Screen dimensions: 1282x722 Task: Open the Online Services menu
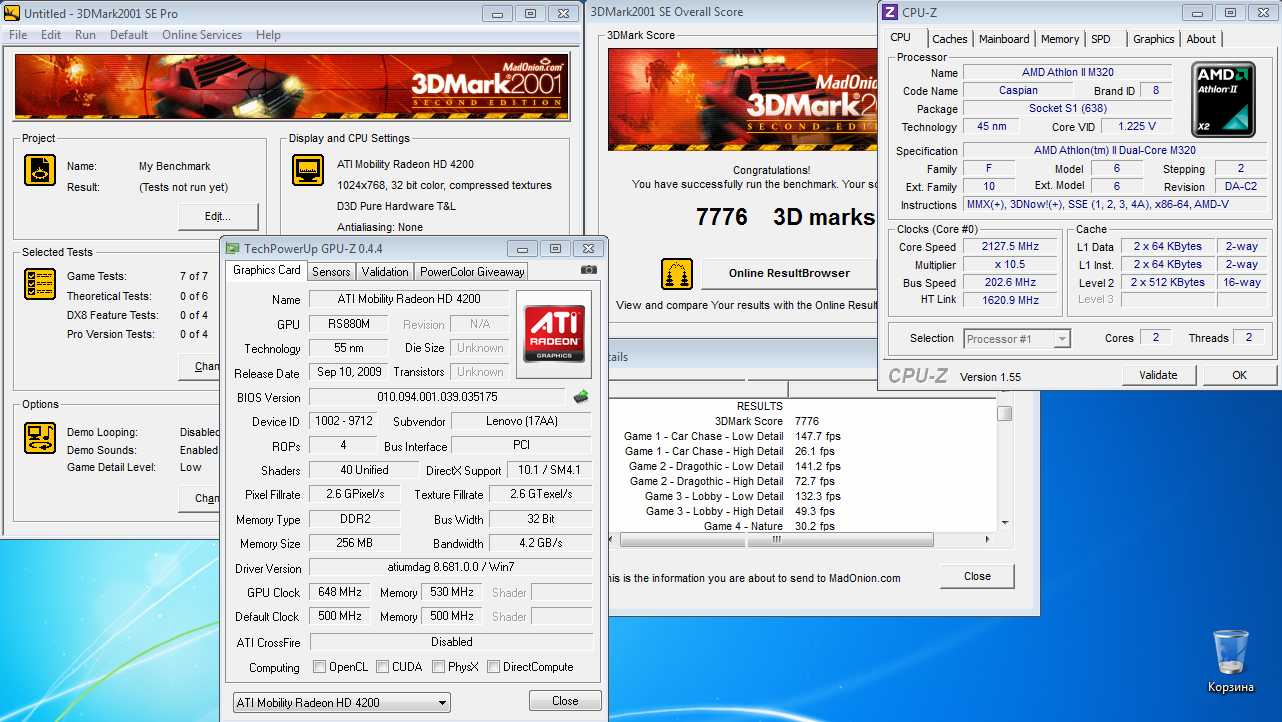(x=202, y=35)
